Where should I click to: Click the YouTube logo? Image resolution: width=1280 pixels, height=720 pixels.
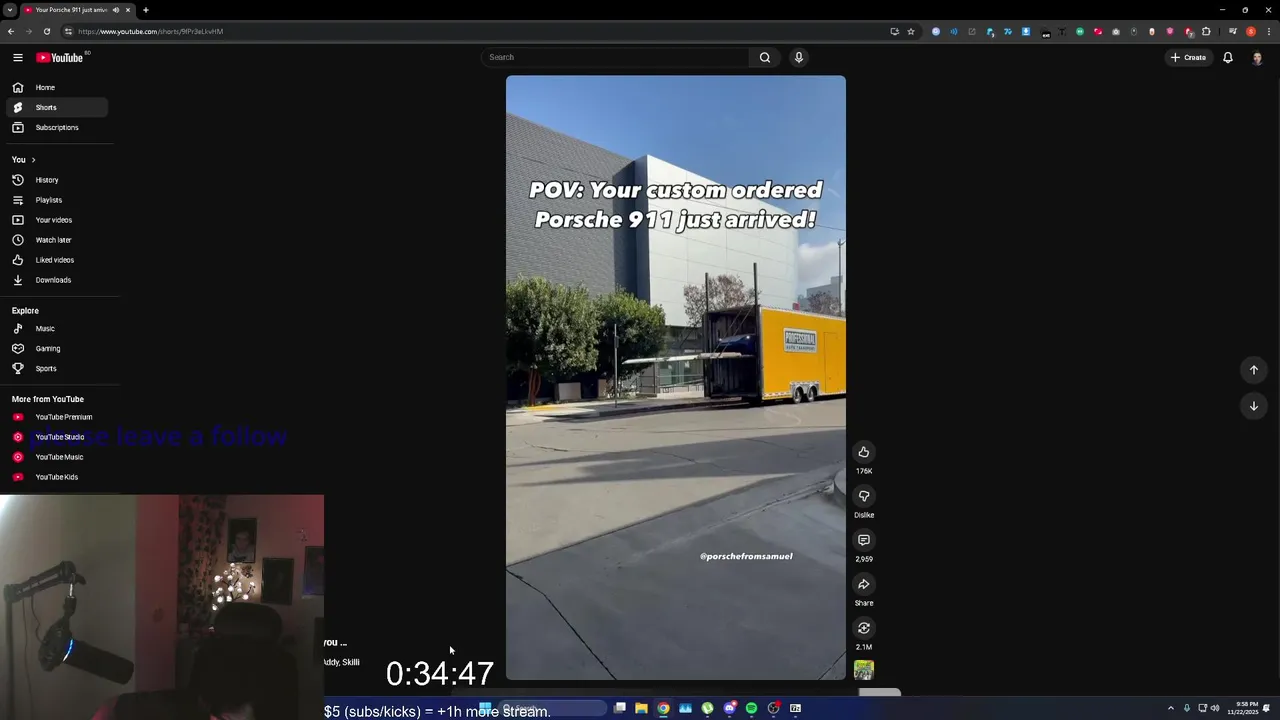click(x=60, y=57)
